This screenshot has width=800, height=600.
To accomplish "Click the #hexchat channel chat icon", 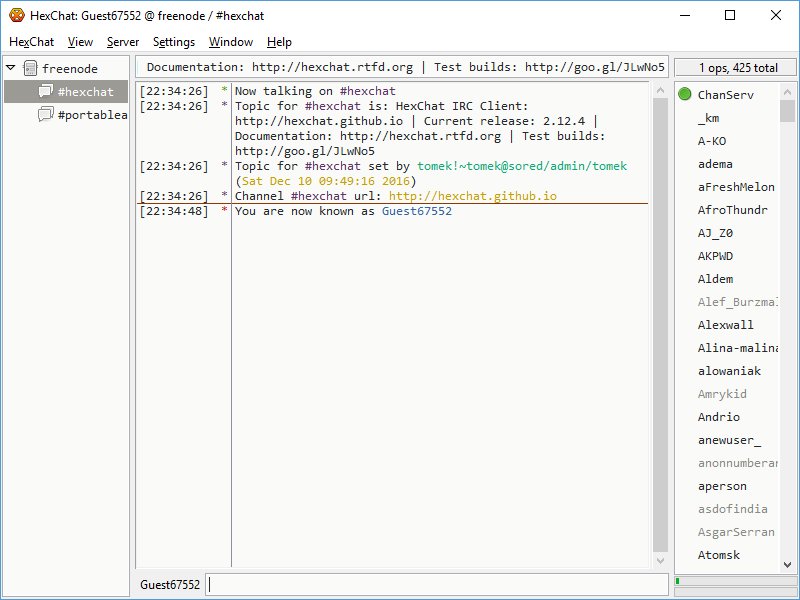I will 45,91.
